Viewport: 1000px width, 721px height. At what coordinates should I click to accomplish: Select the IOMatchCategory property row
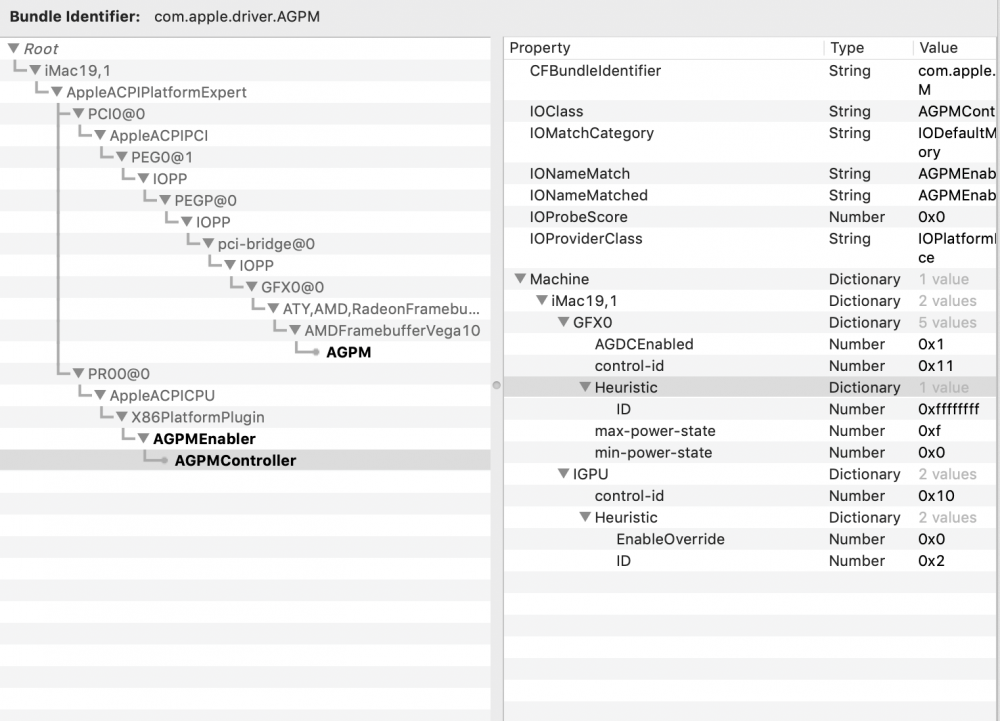[750, 142]
